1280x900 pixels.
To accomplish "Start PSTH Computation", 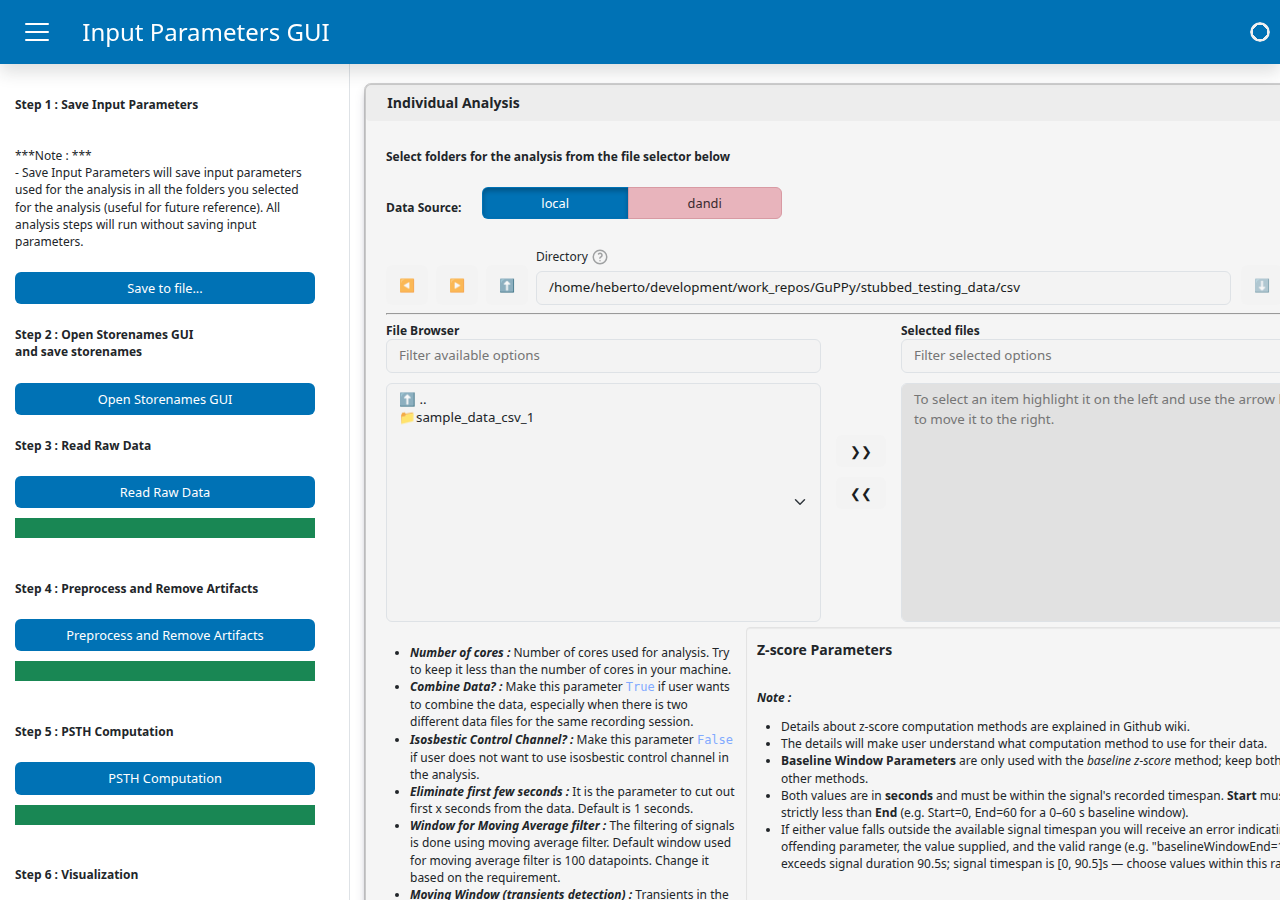I will pos(165,778).
